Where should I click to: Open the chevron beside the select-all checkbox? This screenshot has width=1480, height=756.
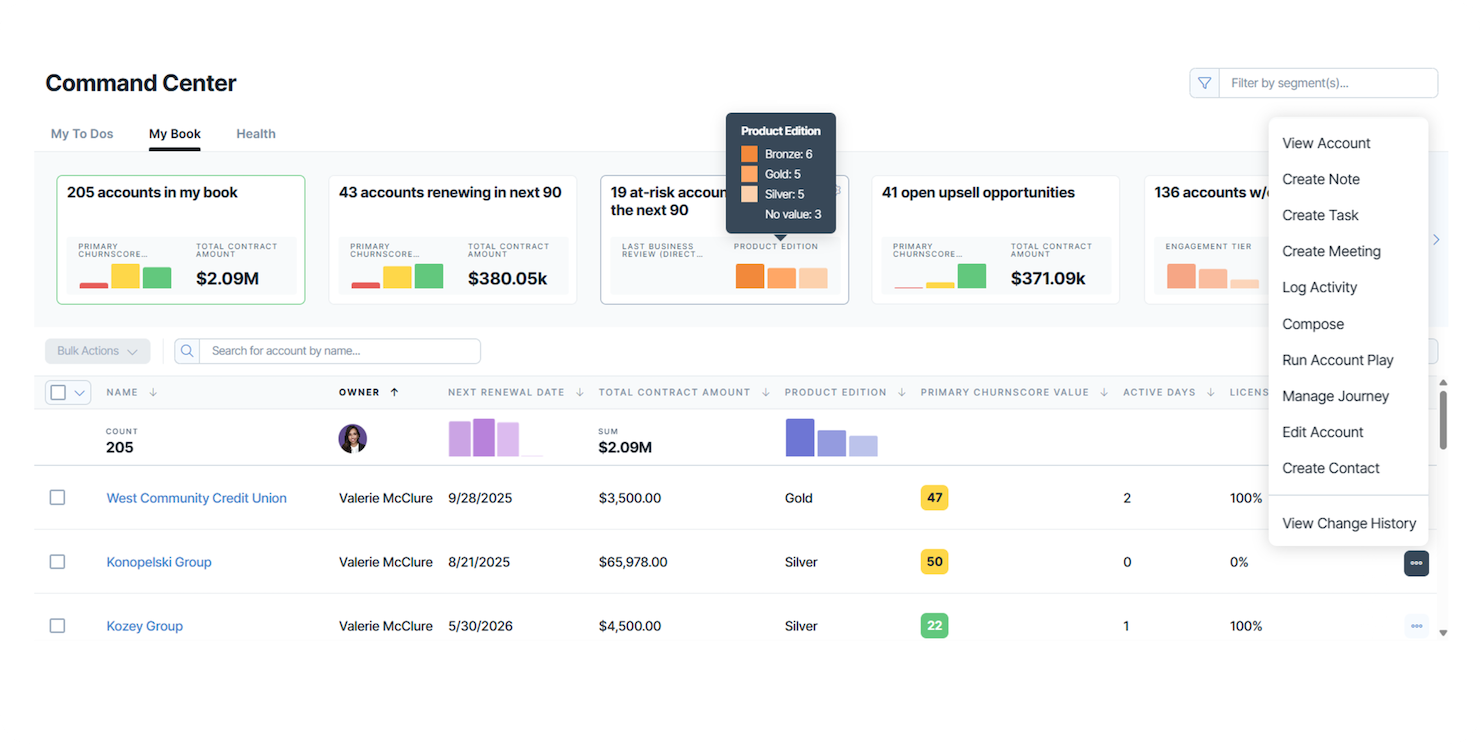pos(78,392)
